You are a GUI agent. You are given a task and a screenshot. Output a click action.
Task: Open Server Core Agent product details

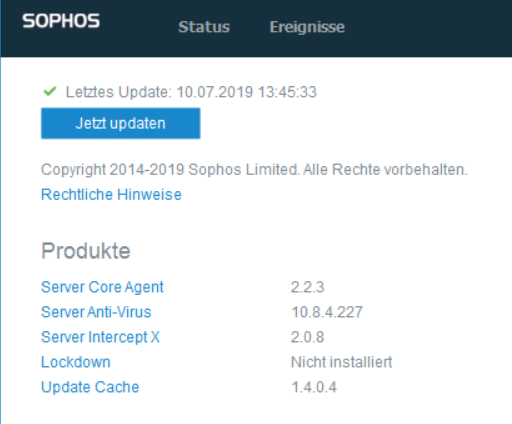tap(102, 287)
